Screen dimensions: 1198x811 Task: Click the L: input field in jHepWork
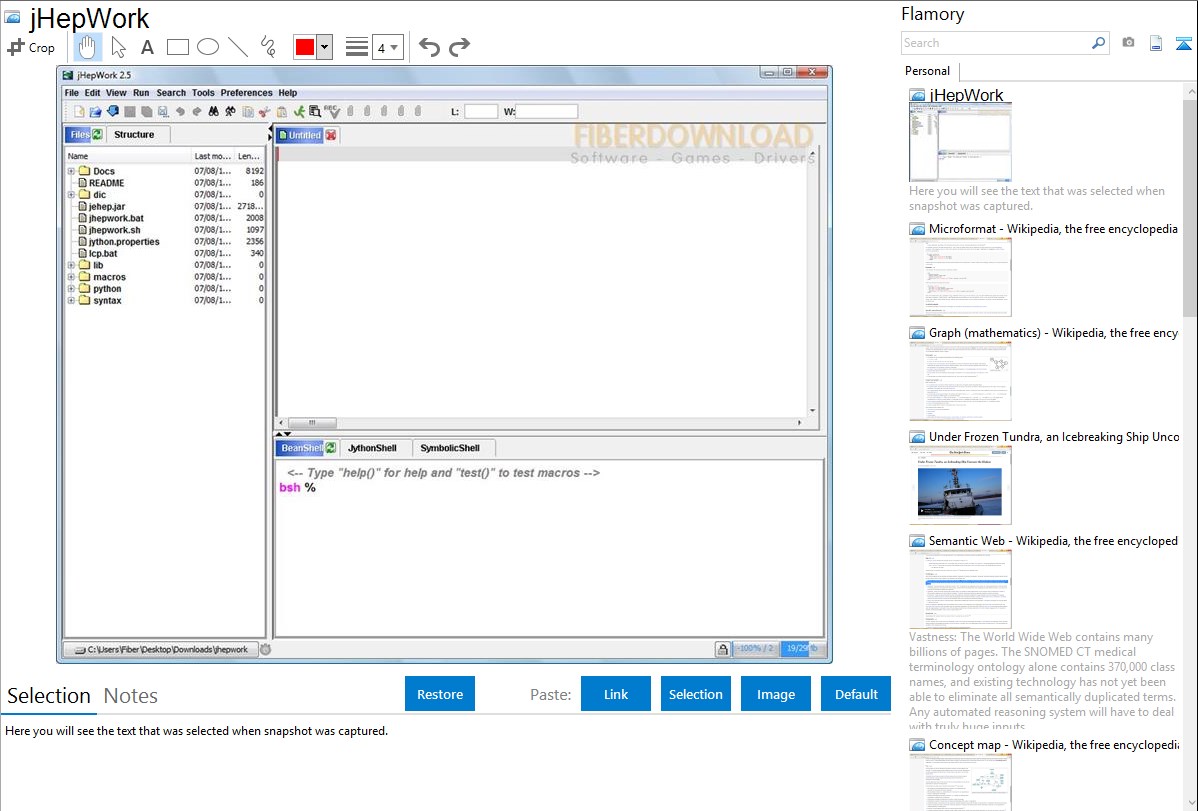[x=481, y=112]
